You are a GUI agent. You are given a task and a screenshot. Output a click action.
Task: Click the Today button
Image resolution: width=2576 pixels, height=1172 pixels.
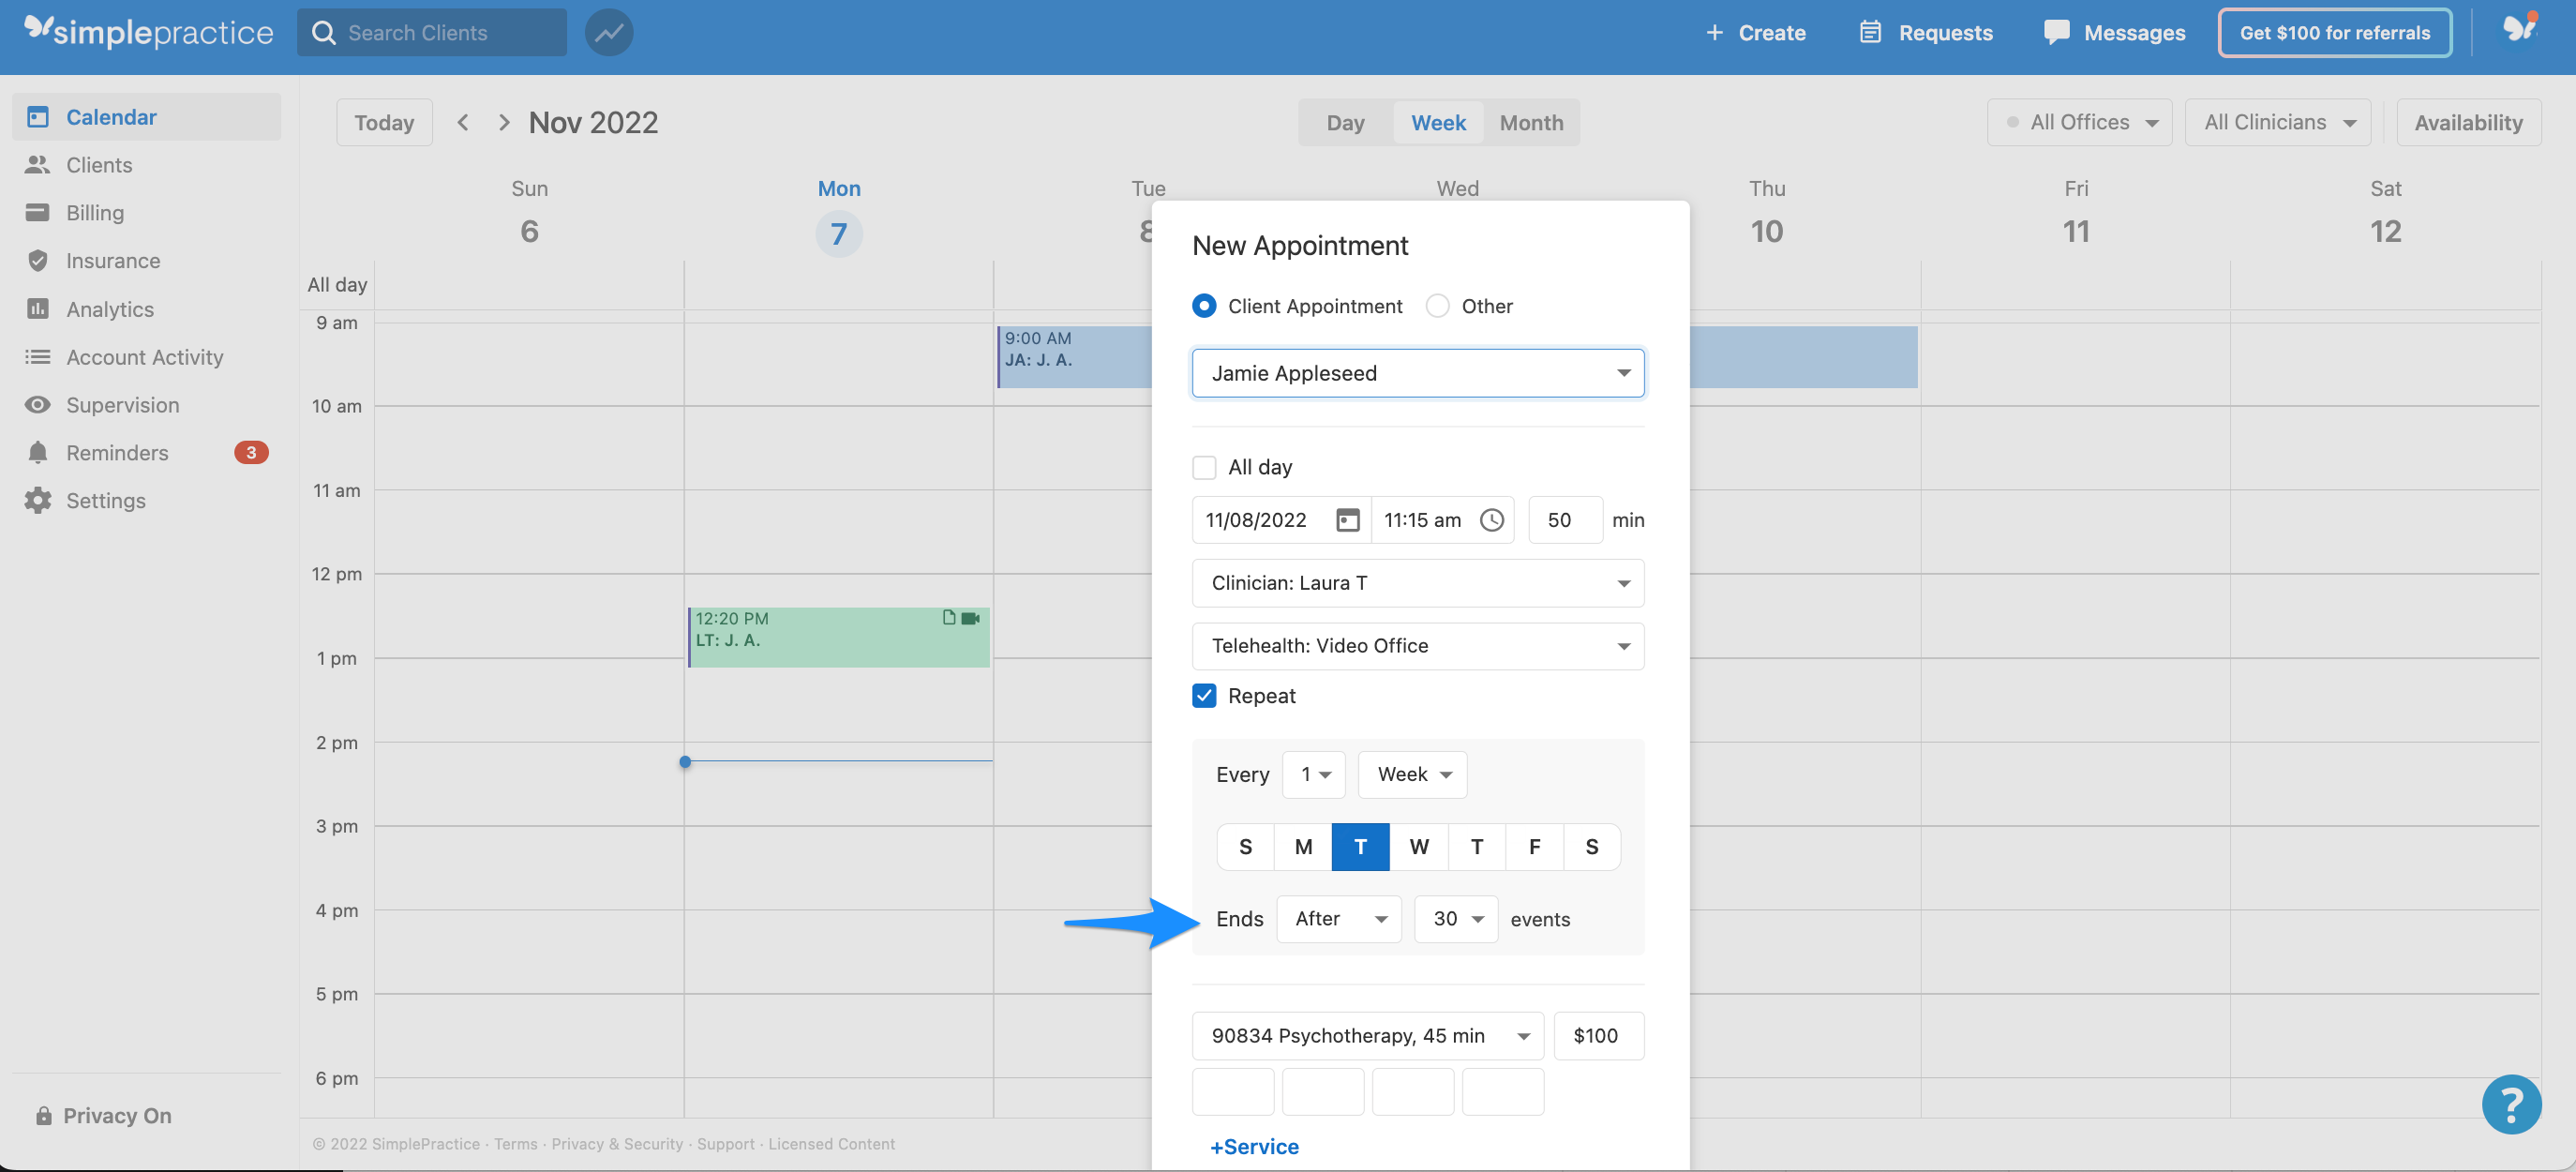click(384, 122)
